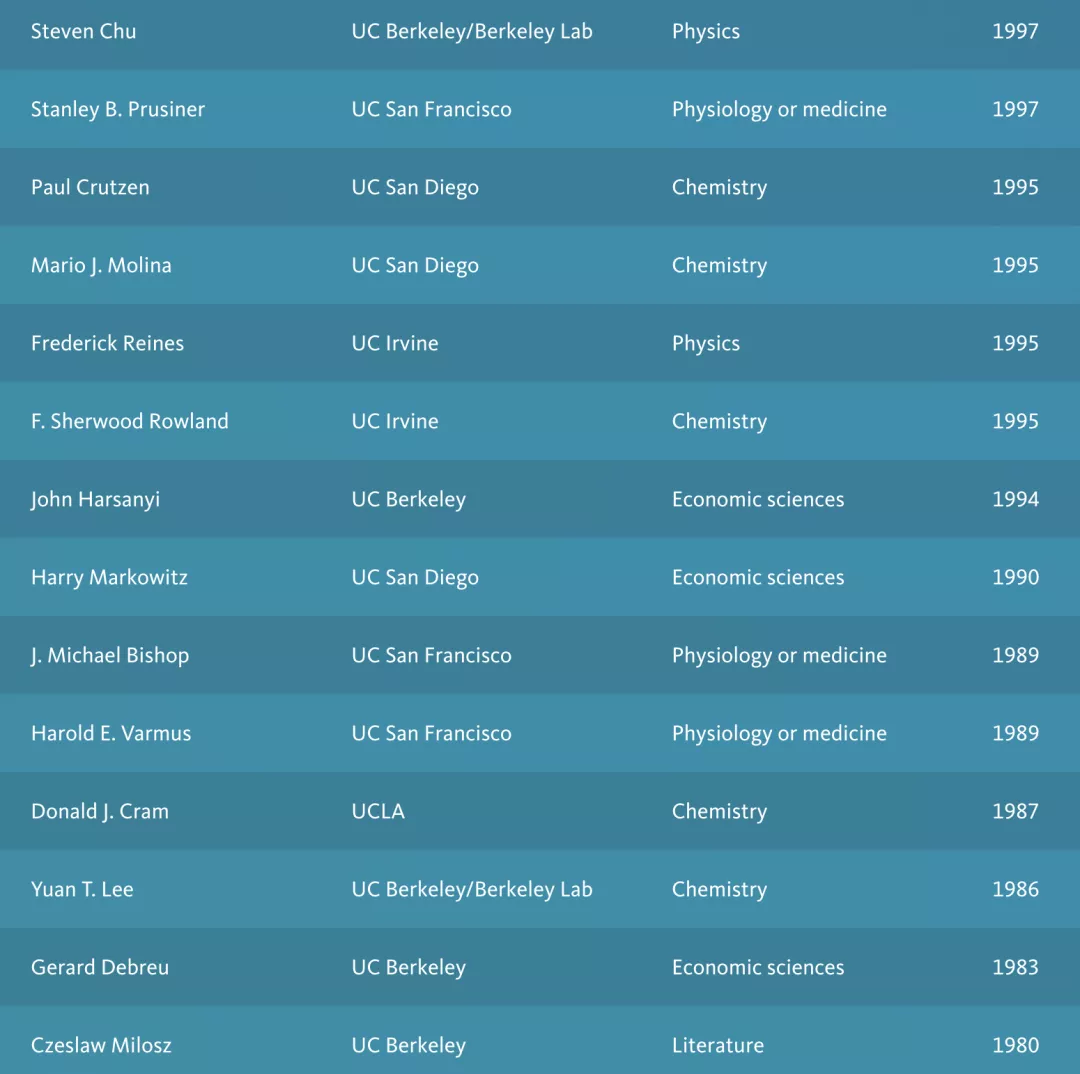Viewport: 1080px width, 1074px height.
Task: Select Czeslaw Milosz in the list
Action: click(x=101, y=1045)
